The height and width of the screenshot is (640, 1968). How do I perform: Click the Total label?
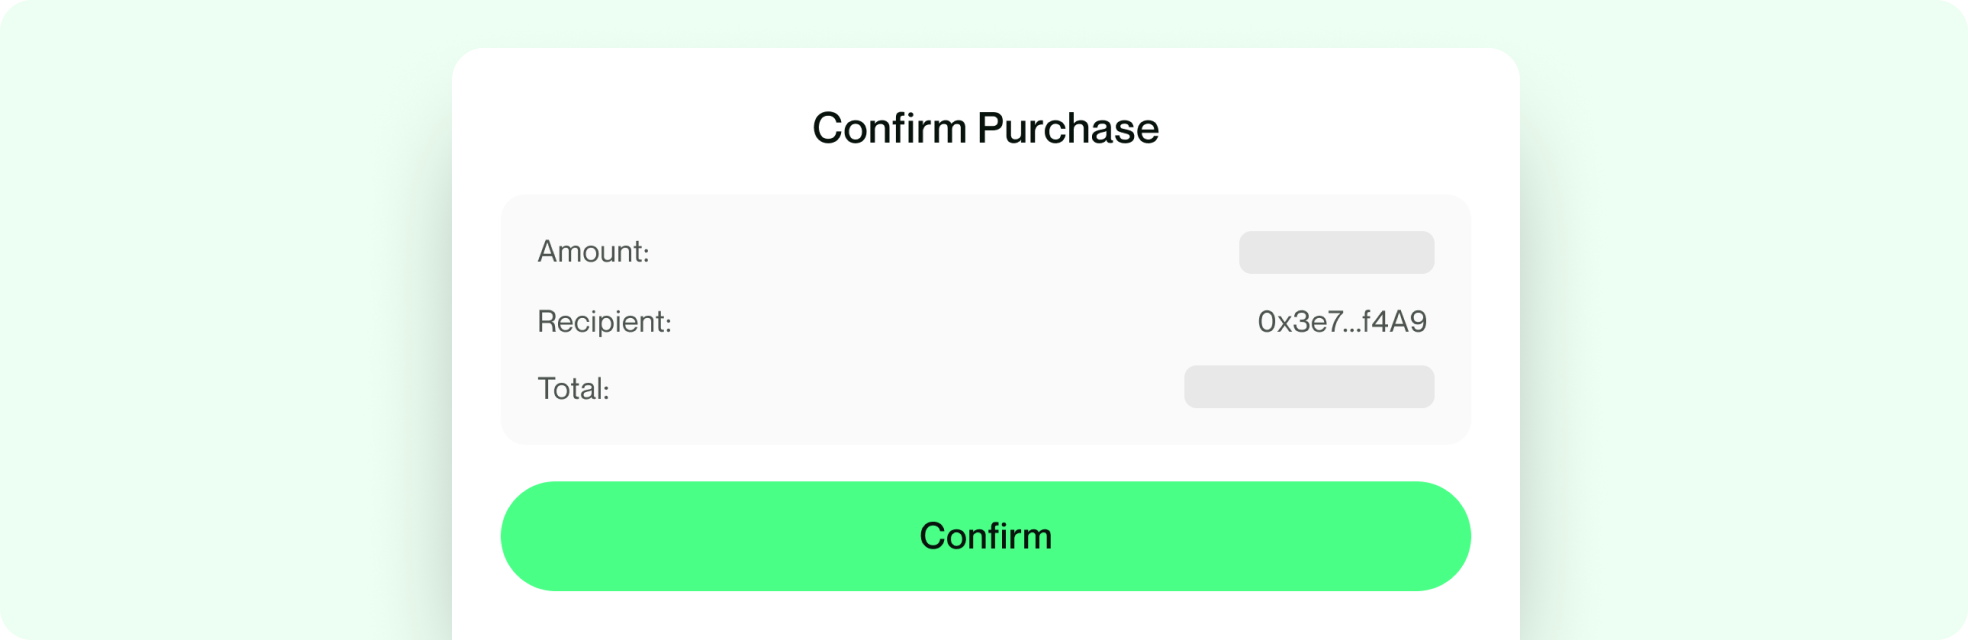pyautogui.click(x=576, y=387)
